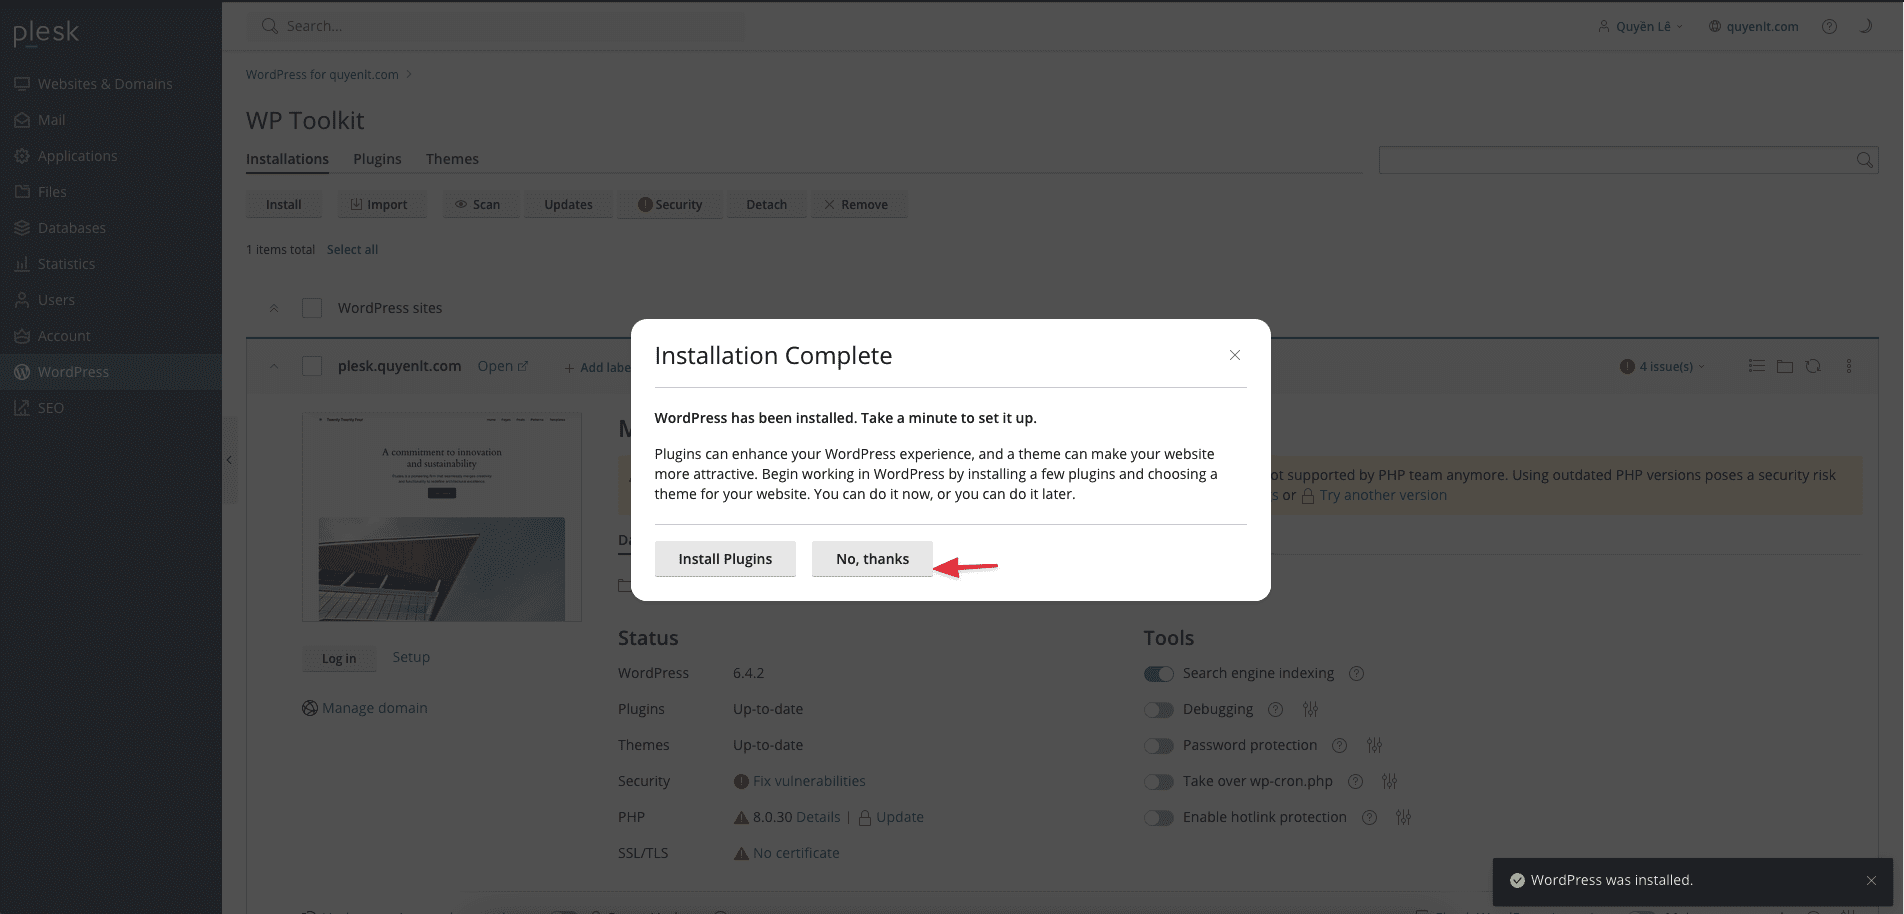
Task: Focus the top Search field
Action: (500, 26)
